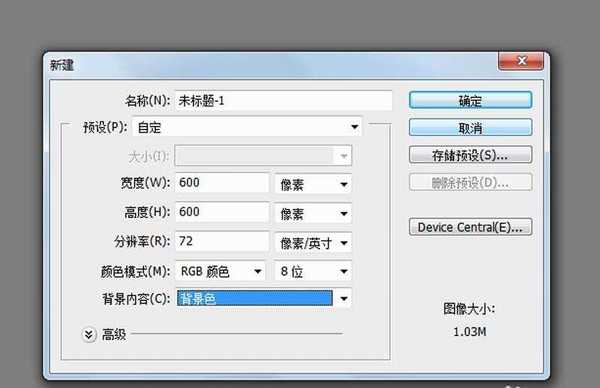Open Device Central(E)... button
Screen dimensions: 600x388
(x=470, y=227)
